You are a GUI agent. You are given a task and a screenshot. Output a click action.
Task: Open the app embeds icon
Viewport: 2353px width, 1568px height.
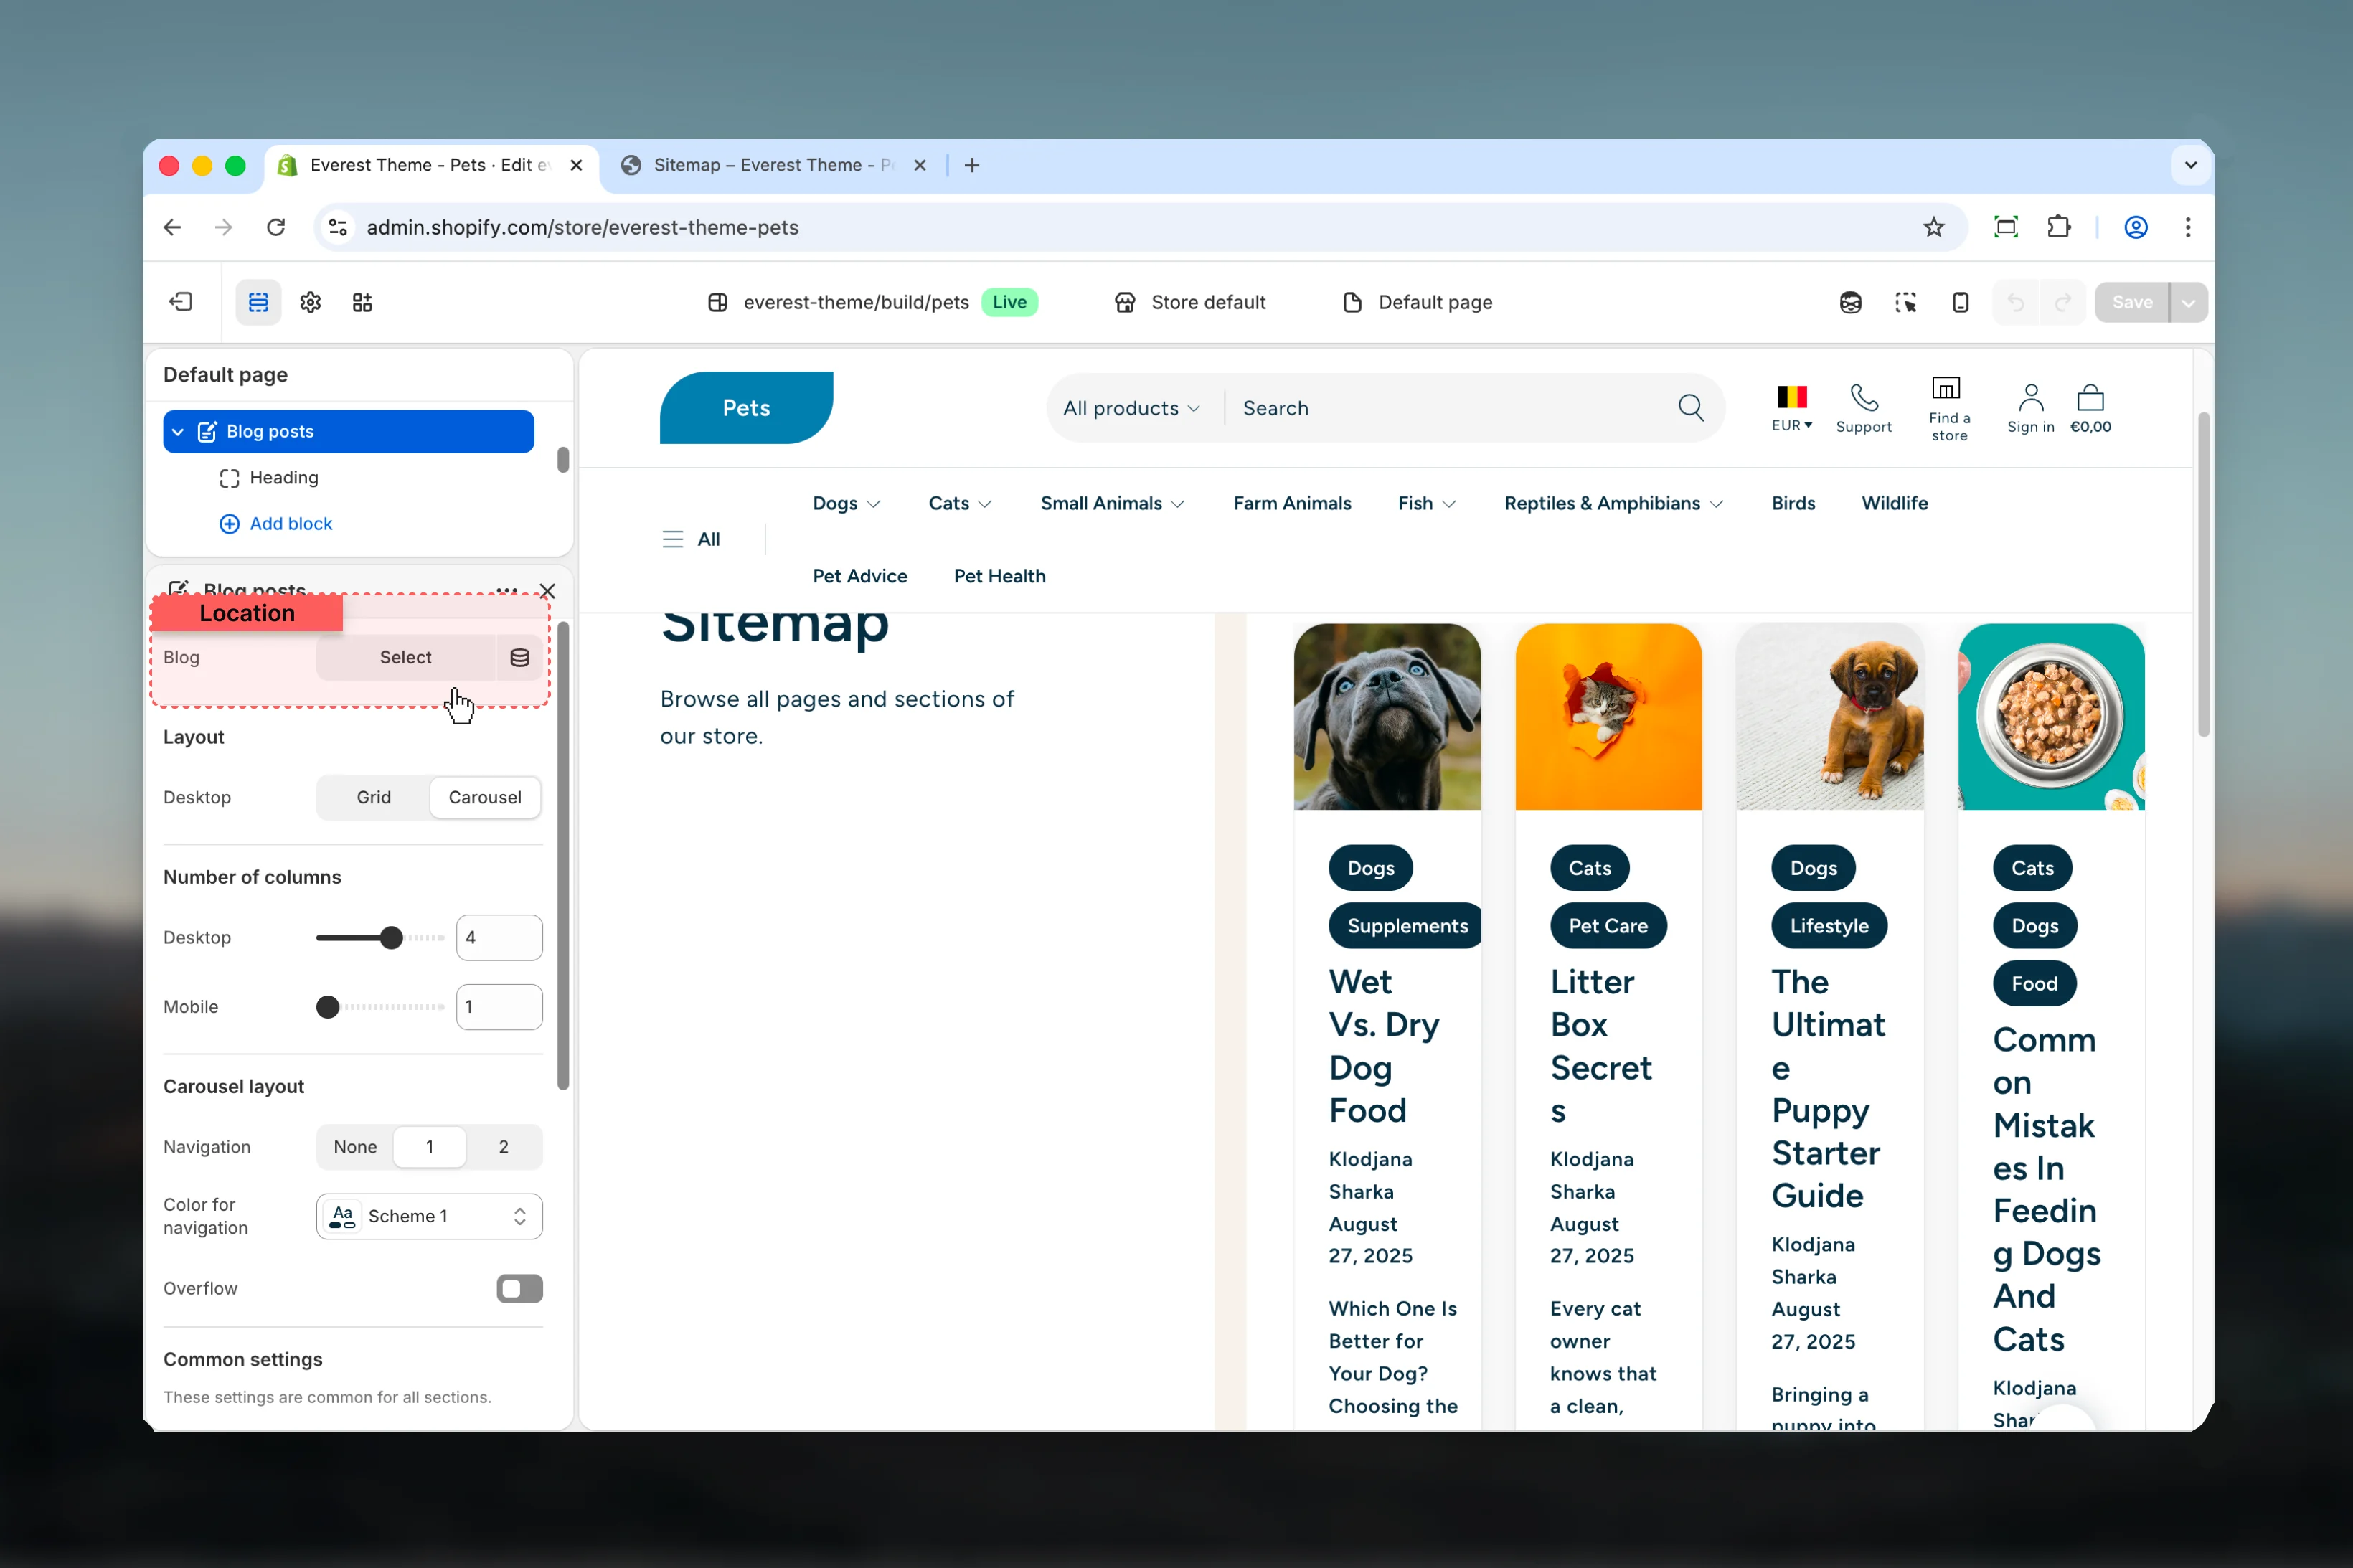[x=363, y=302]
